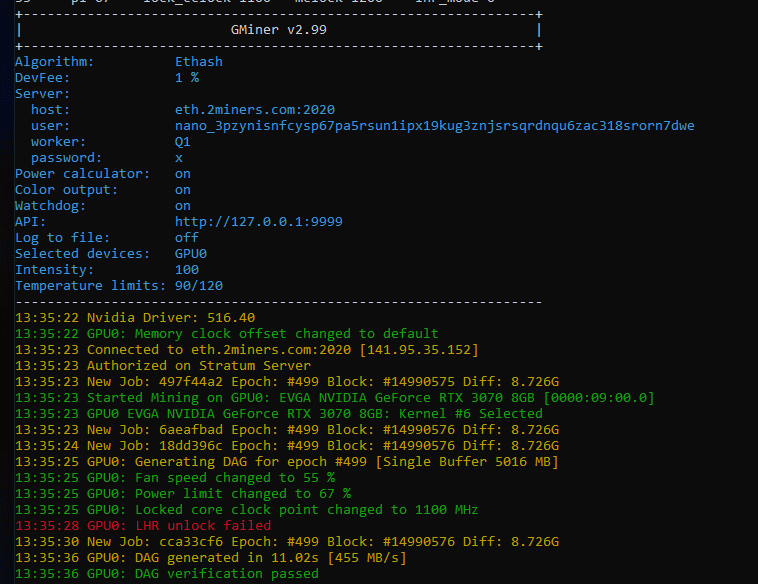Click the Watchdog setting line
The image size is (758, 584).
coord(102,205)
